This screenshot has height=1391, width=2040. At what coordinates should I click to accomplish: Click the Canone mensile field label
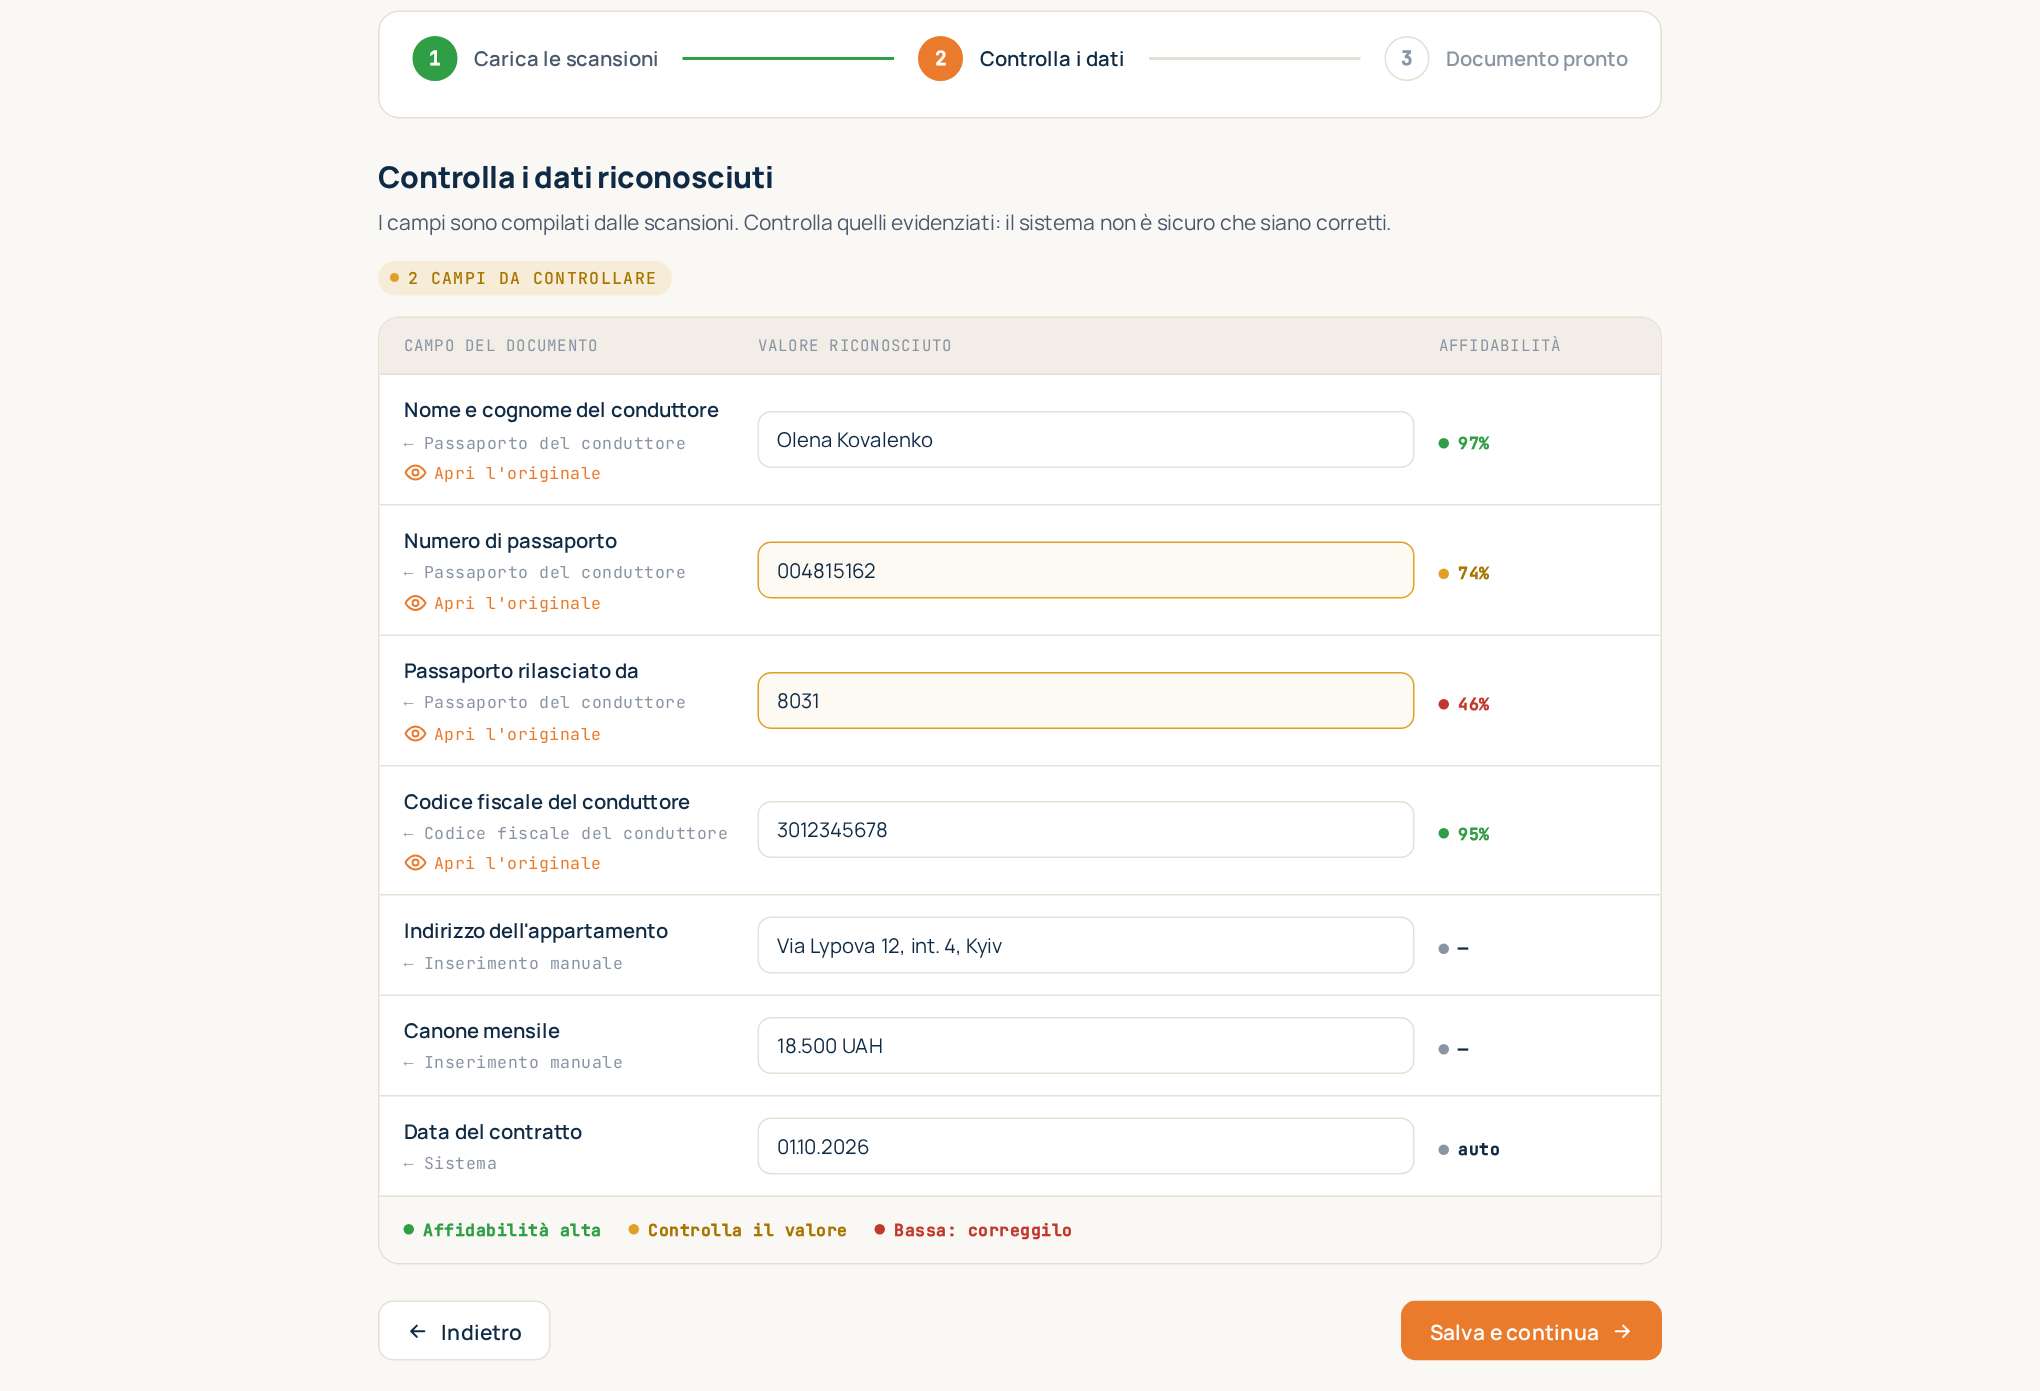(482, 1031)
